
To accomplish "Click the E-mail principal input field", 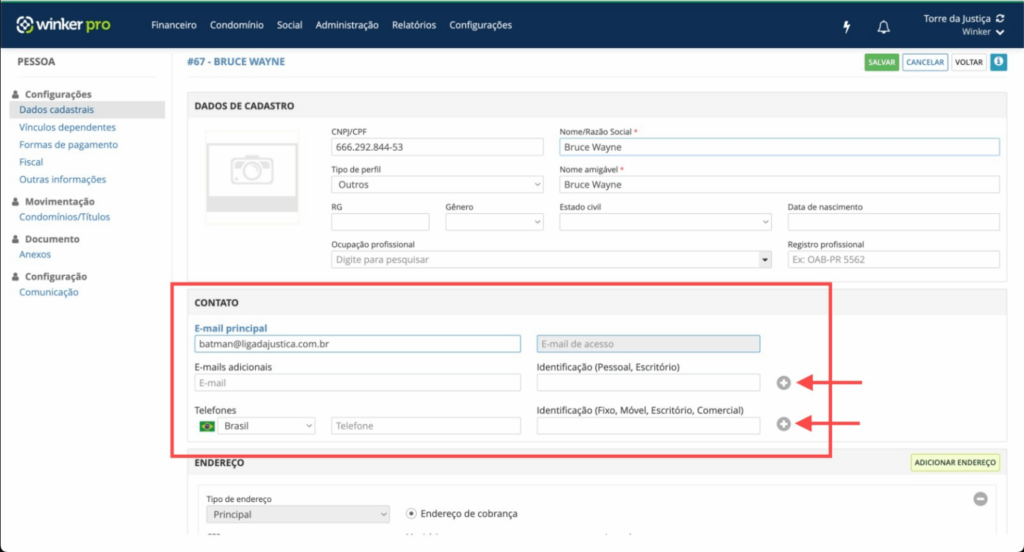I will click(357, 344).
